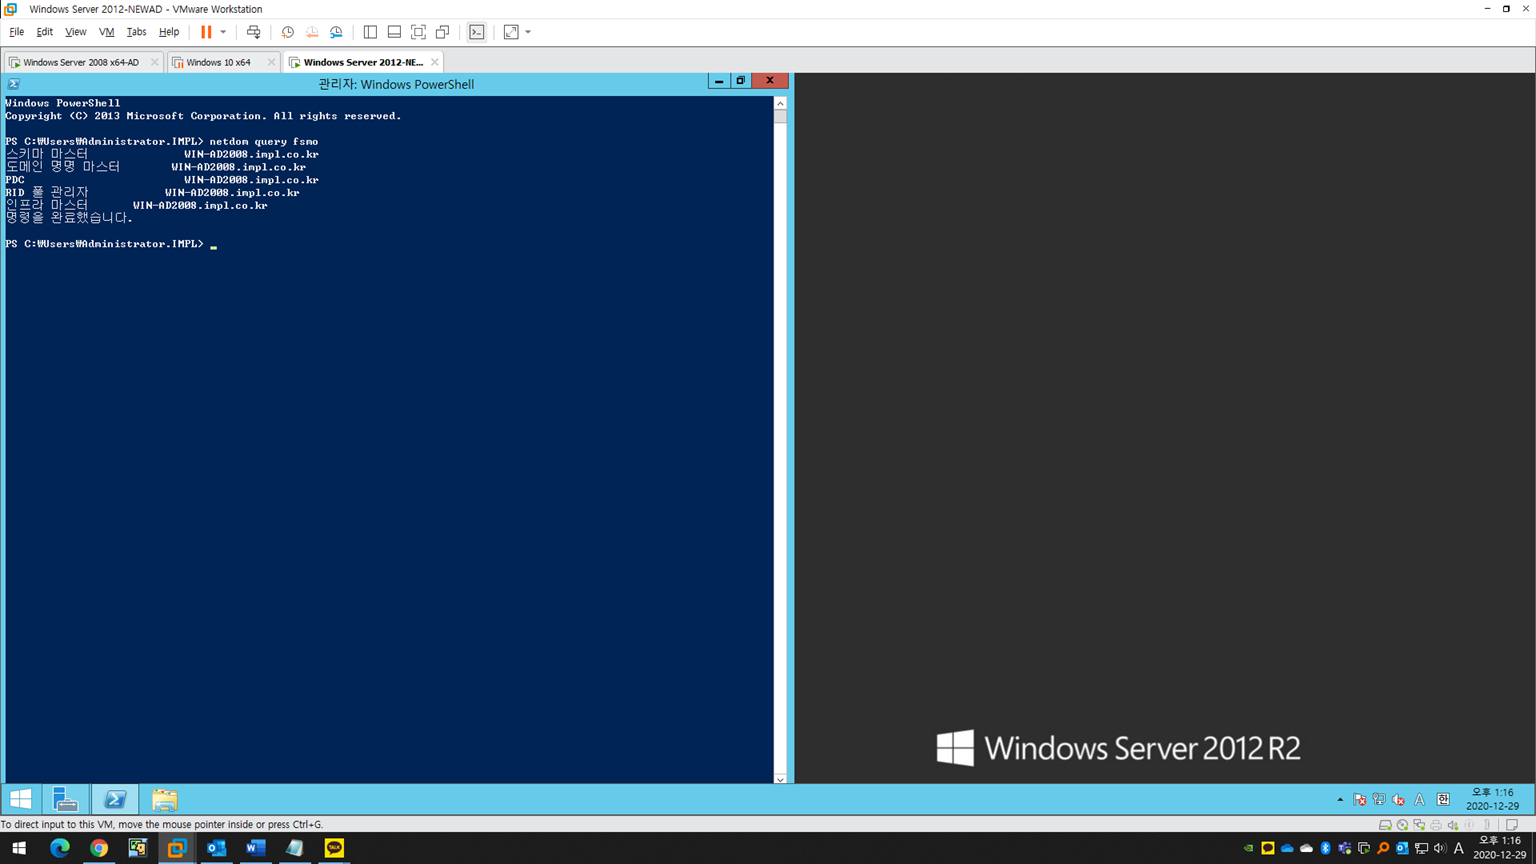Open the VM menu

pos(106,32)
